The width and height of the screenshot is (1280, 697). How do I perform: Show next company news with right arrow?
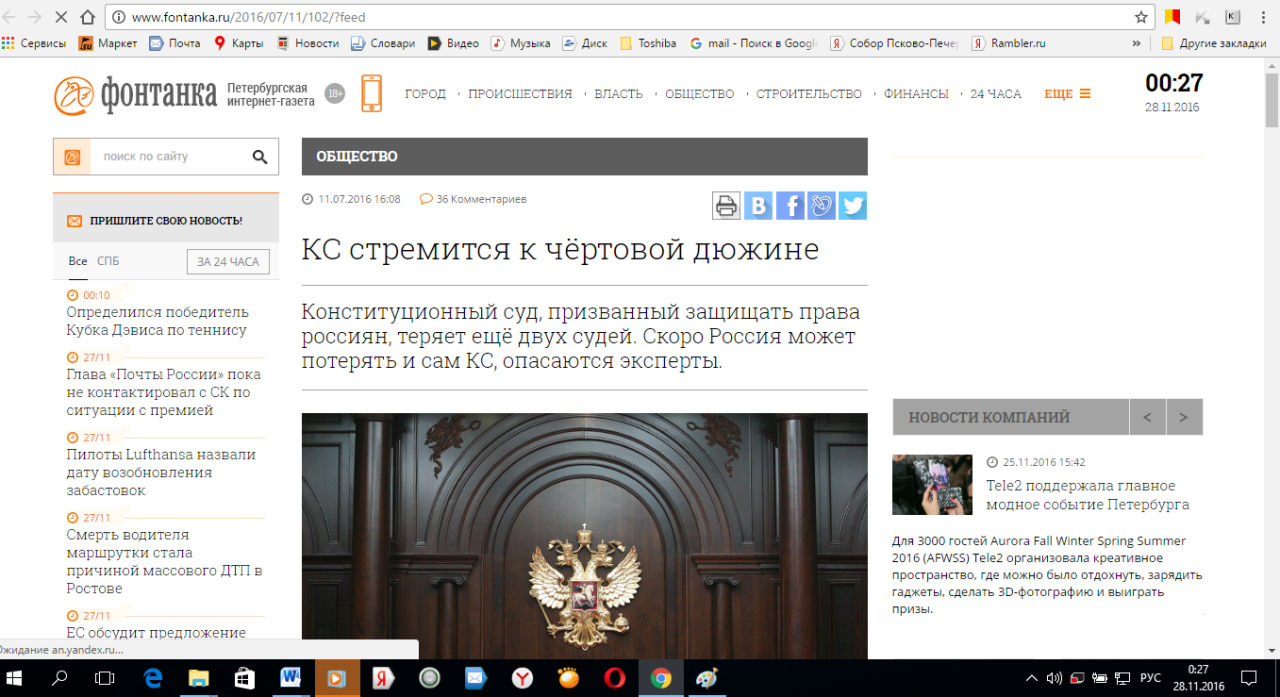(1184, 417)
